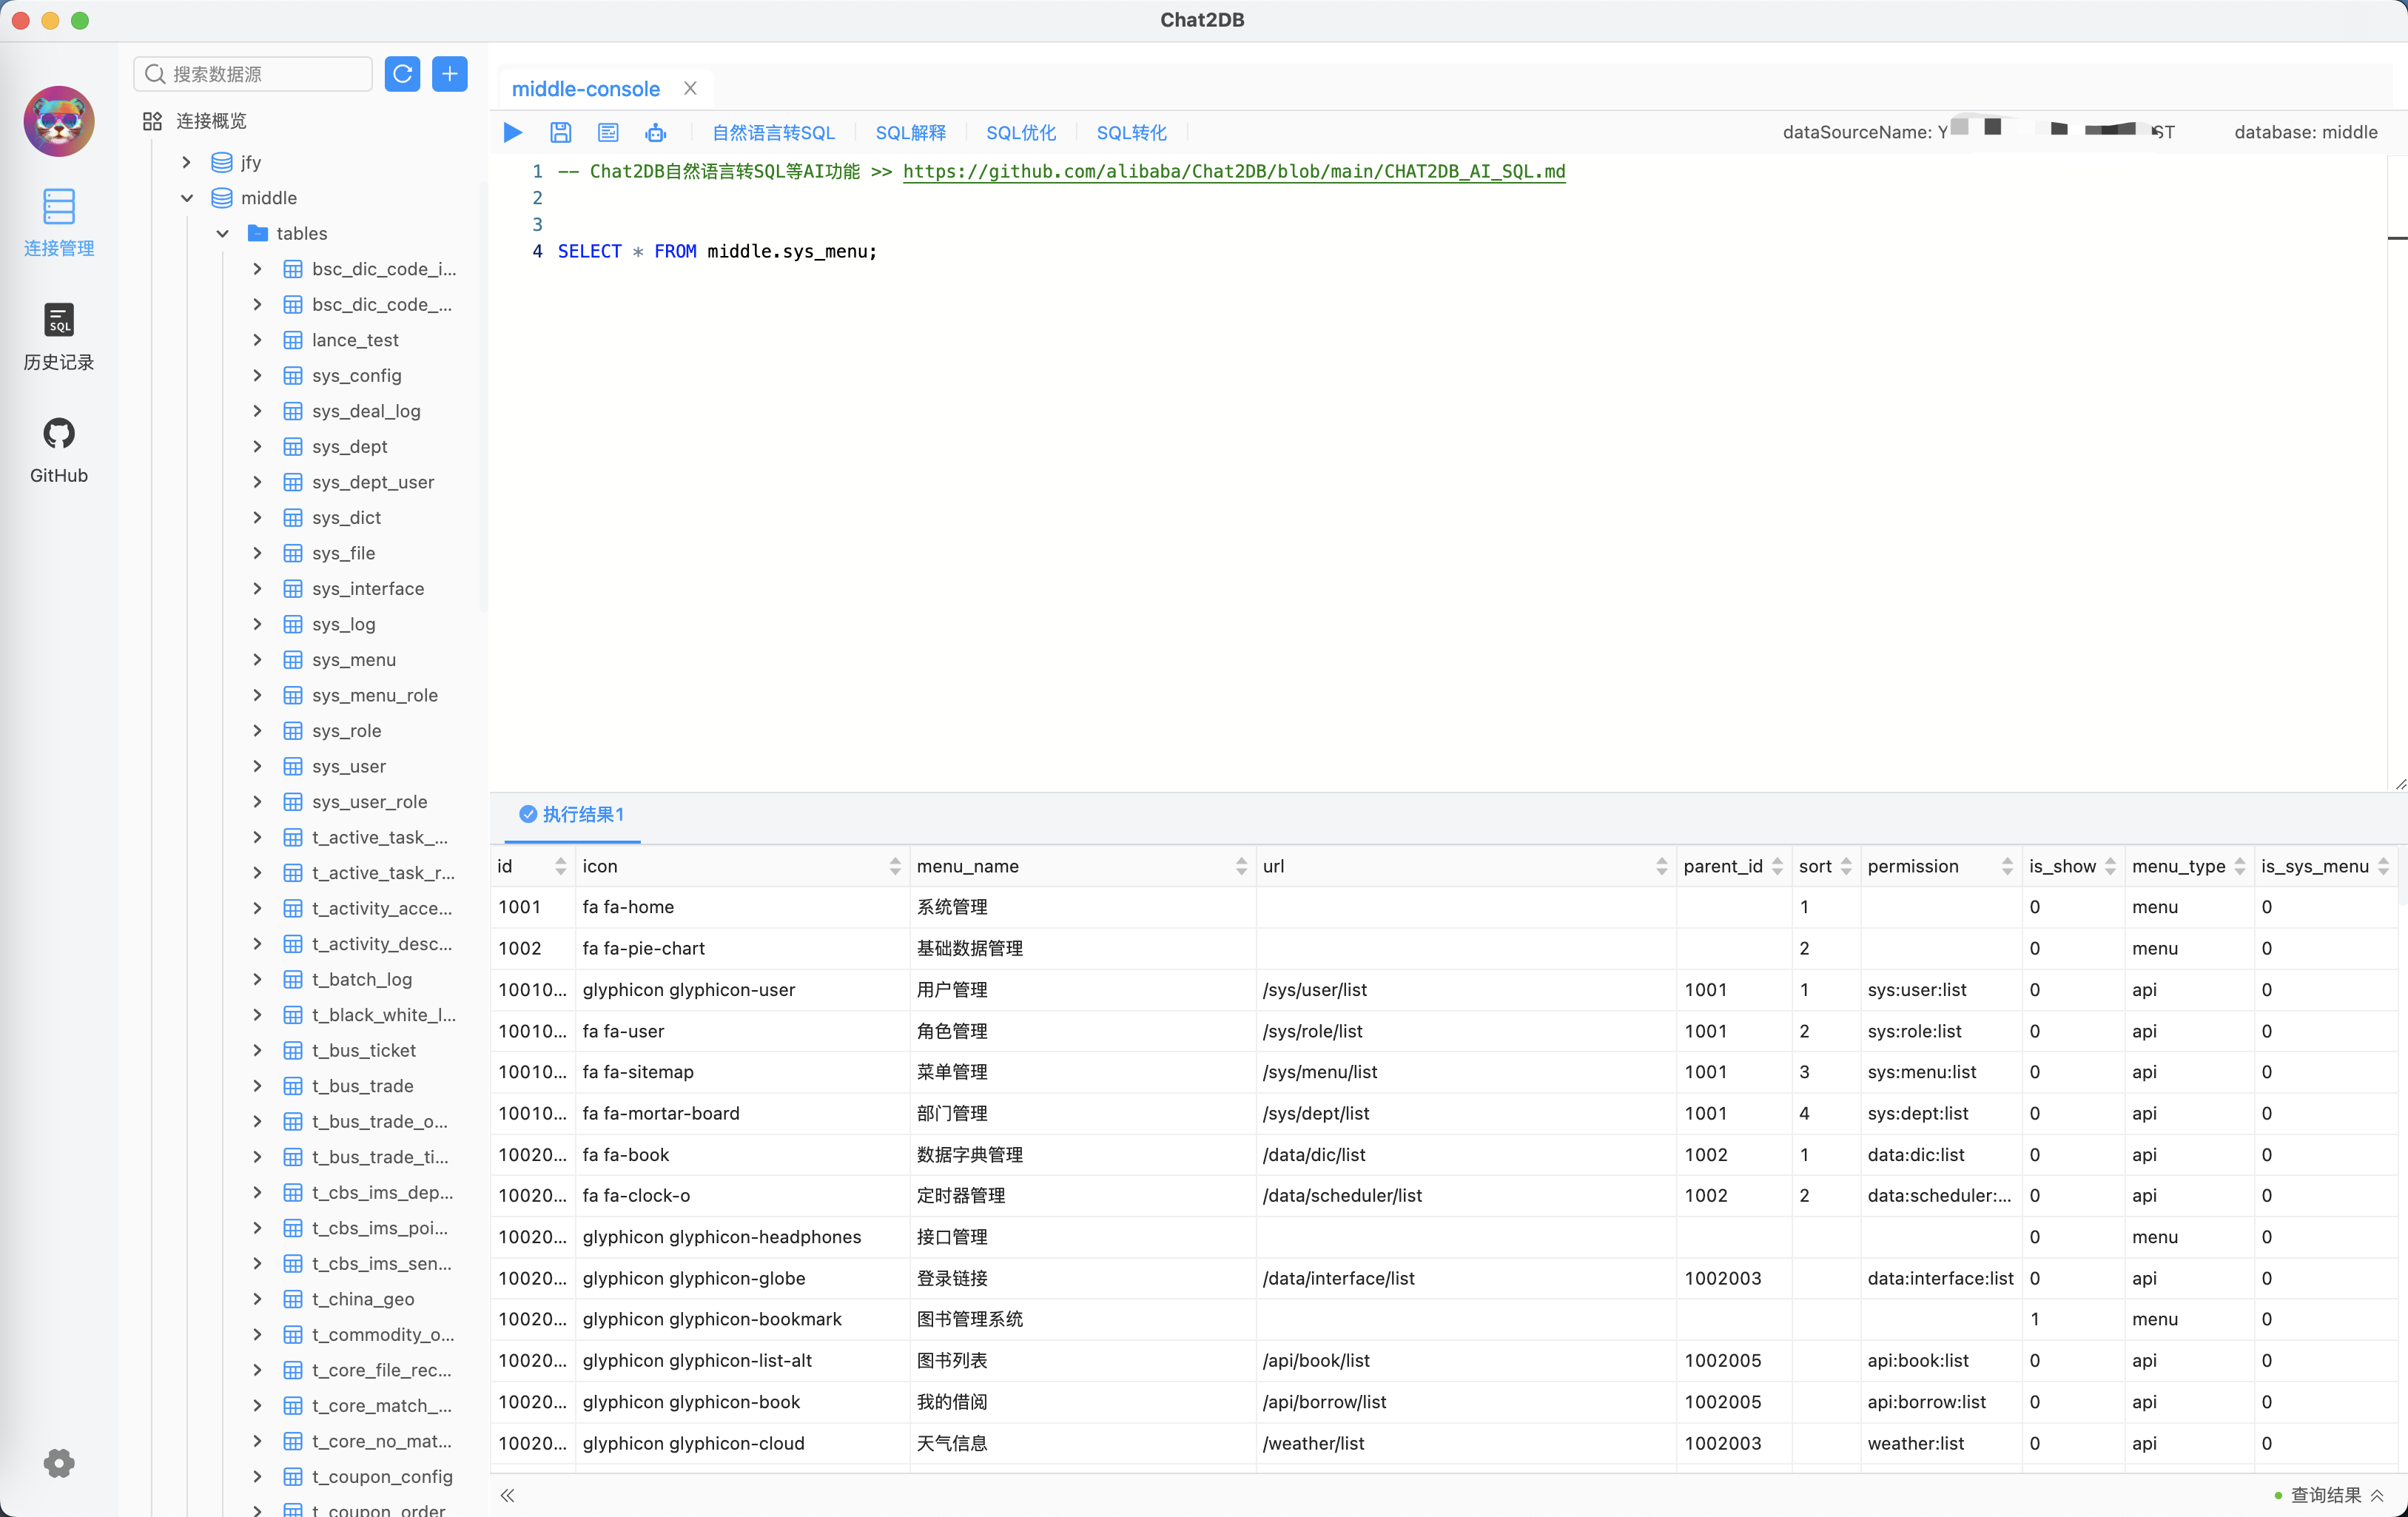Screen dimensions: 2408x1517
Task: Toggle sorting on the id column
Action: click(x=560, y=866)
